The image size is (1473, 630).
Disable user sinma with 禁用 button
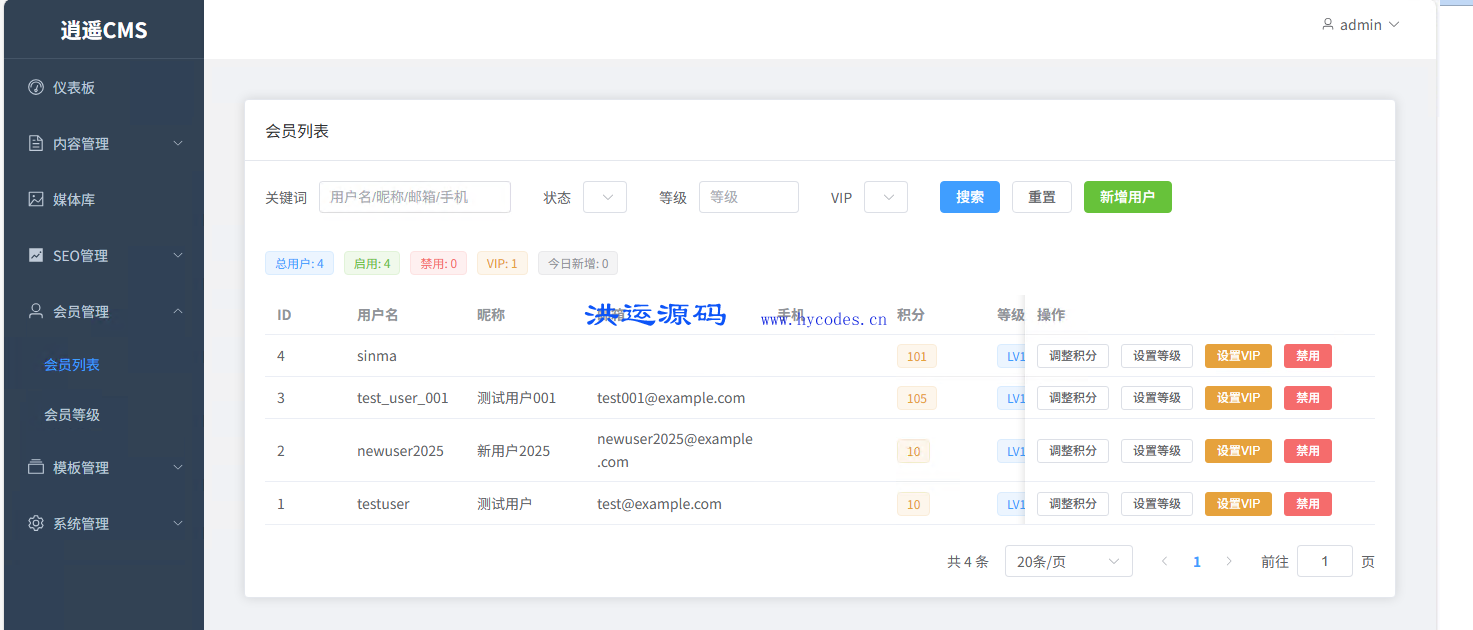[1307, 355]
